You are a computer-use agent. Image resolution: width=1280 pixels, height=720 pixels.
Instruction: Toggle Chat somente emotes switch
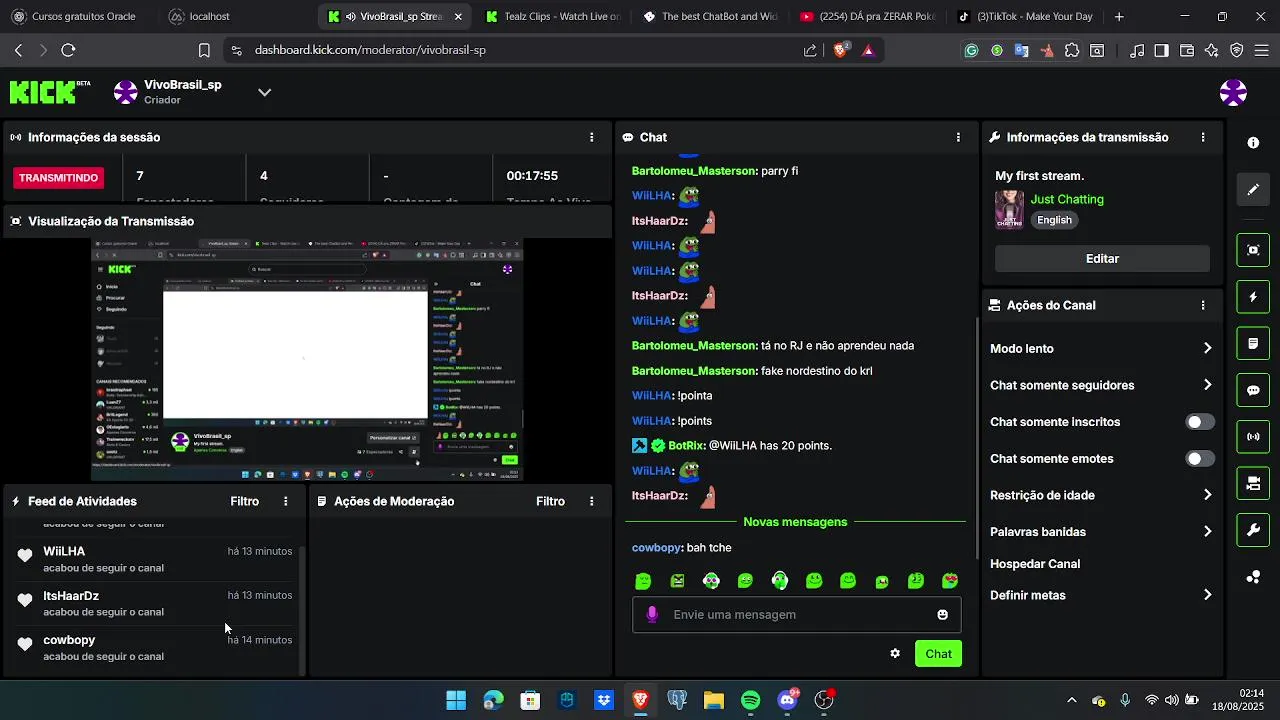[x=1200, y=459]
